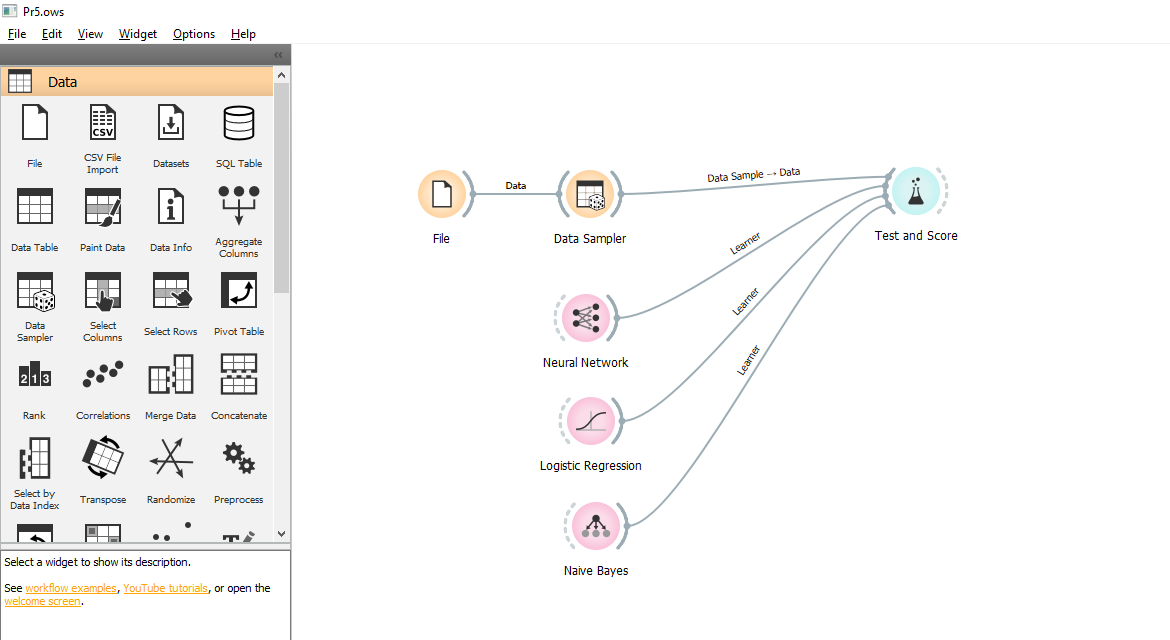This screenshot has width=1170, height=640.
Task: Select the CSV File Import widget
Action: (x=102, y=122)
